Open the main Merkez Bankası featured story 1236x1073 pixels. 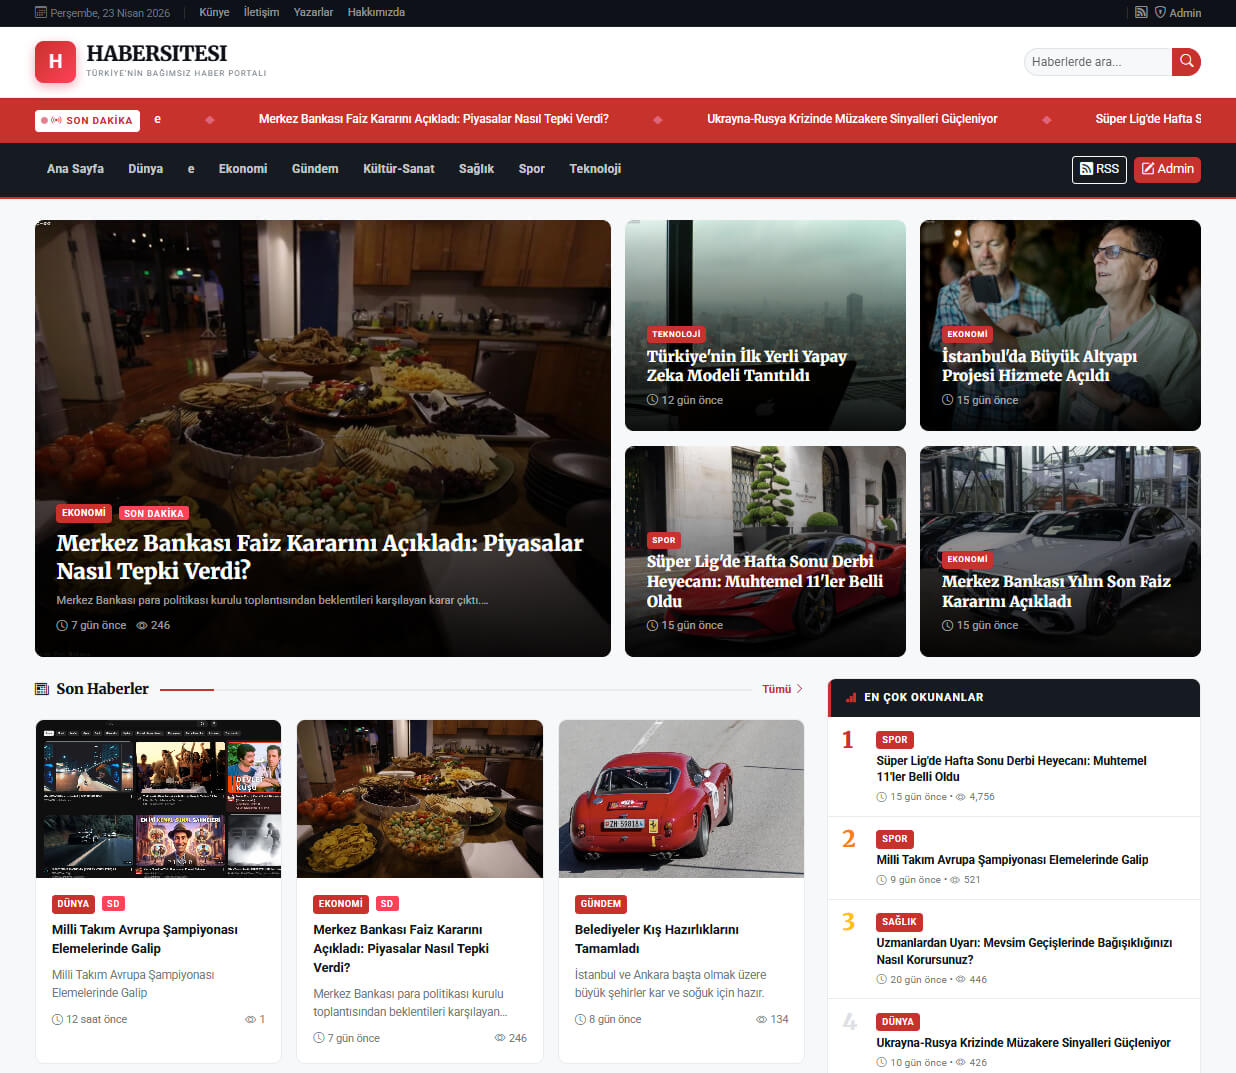click(x=320, y=556)
